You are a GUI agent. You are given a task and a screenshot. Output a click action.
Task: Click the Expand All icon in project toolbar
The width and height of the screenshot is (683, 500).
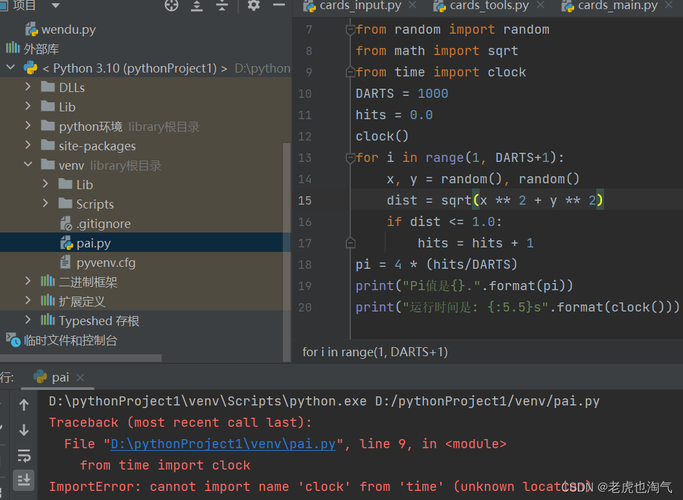coord(197,6)
